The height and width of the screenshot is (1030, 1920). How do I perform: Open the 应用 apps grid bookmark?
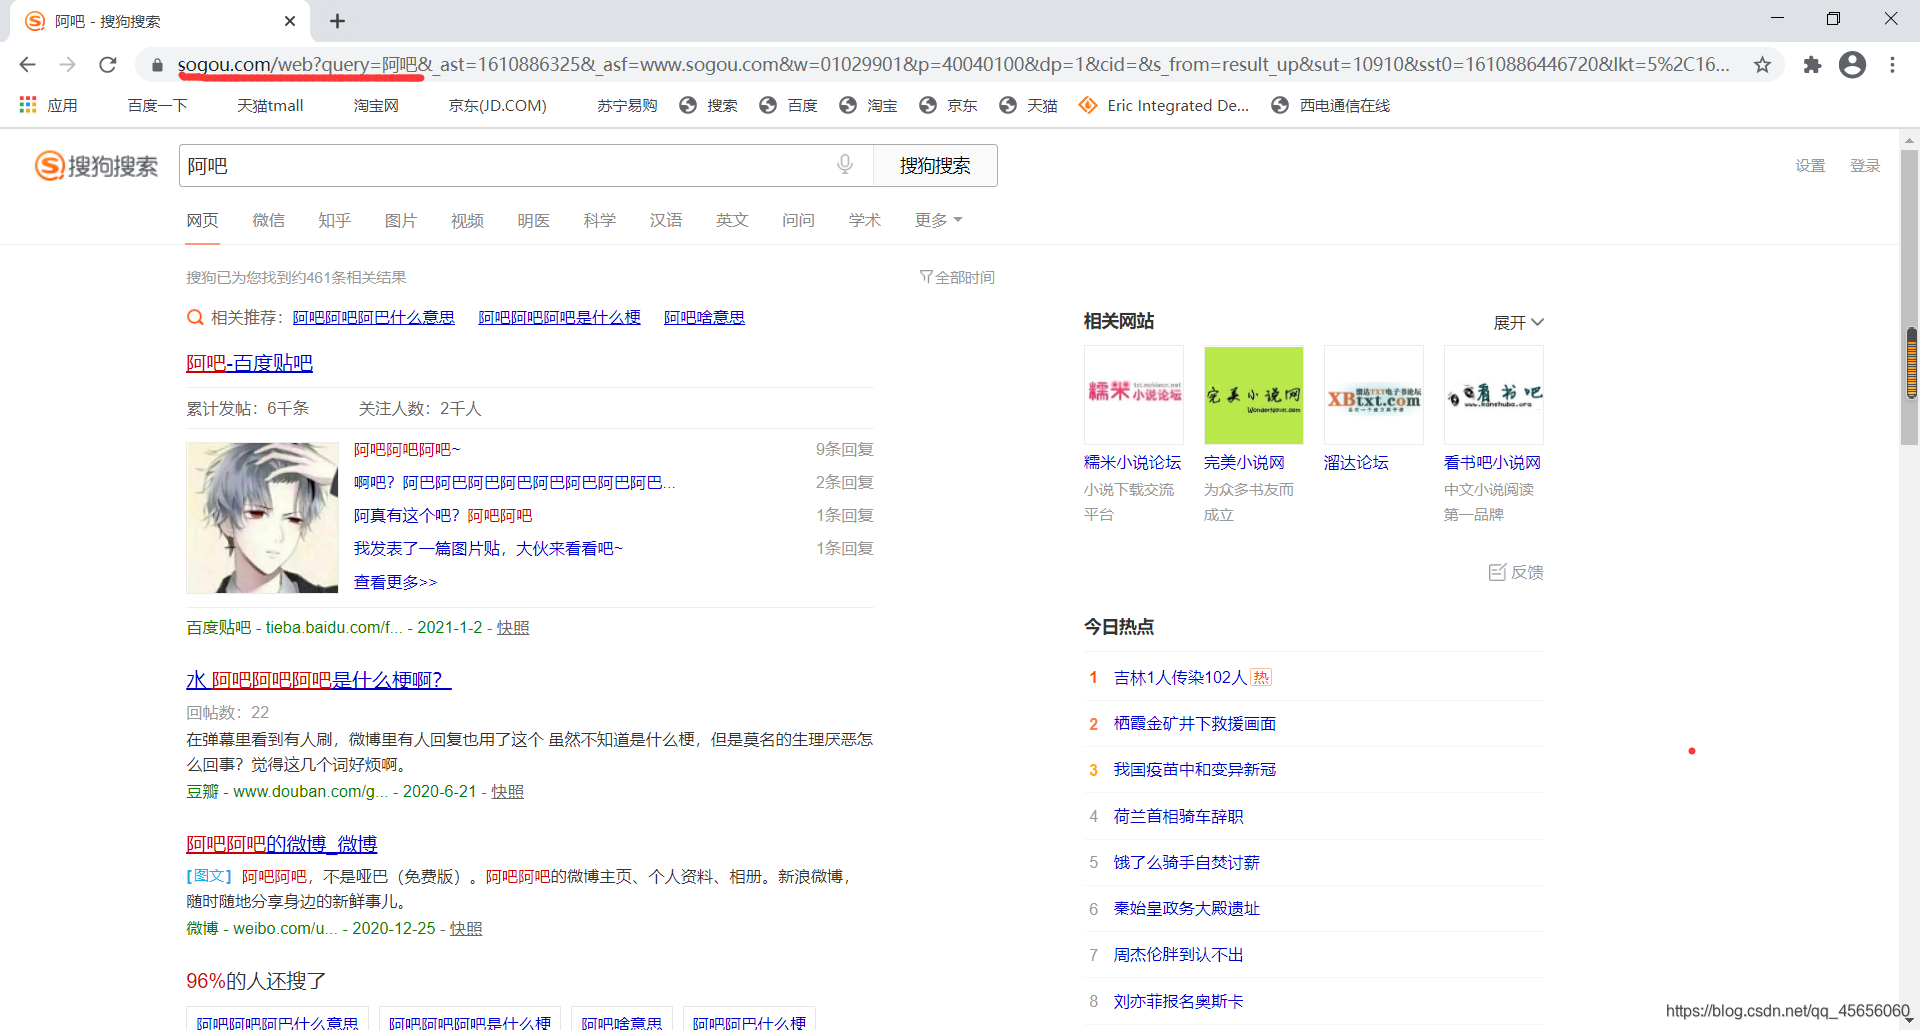pos(48,105)
